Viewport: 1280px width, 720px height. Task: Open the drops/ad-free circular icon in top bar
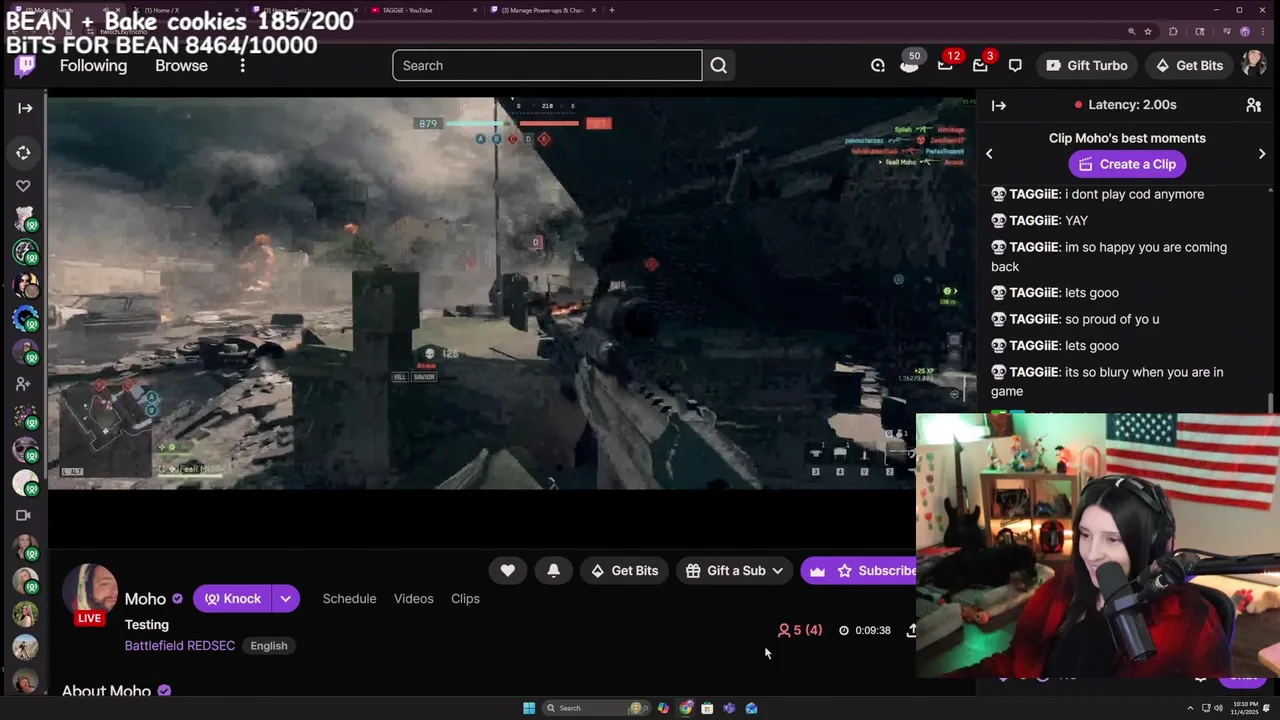[878, 66]
